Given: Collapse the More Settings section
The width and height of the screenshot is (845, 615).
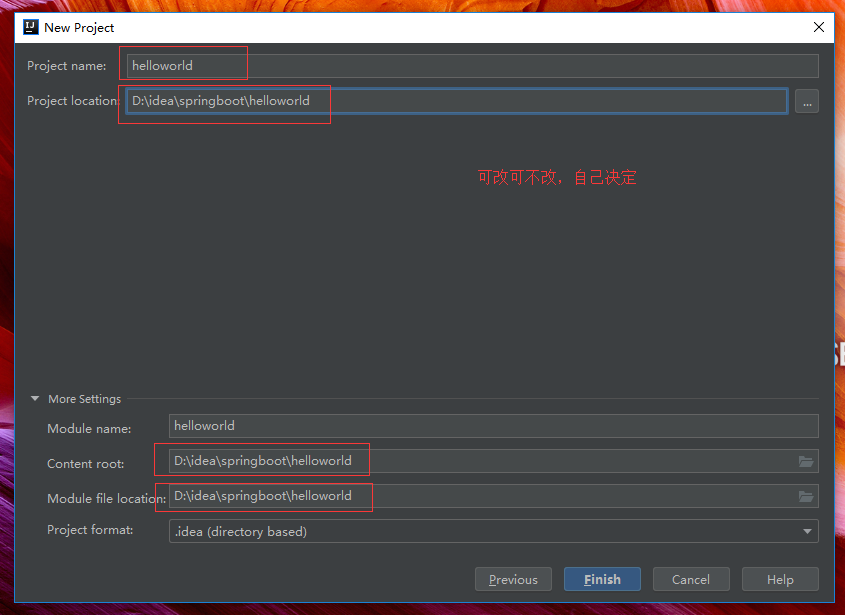Looking at the screenshot, I should 35,399.
